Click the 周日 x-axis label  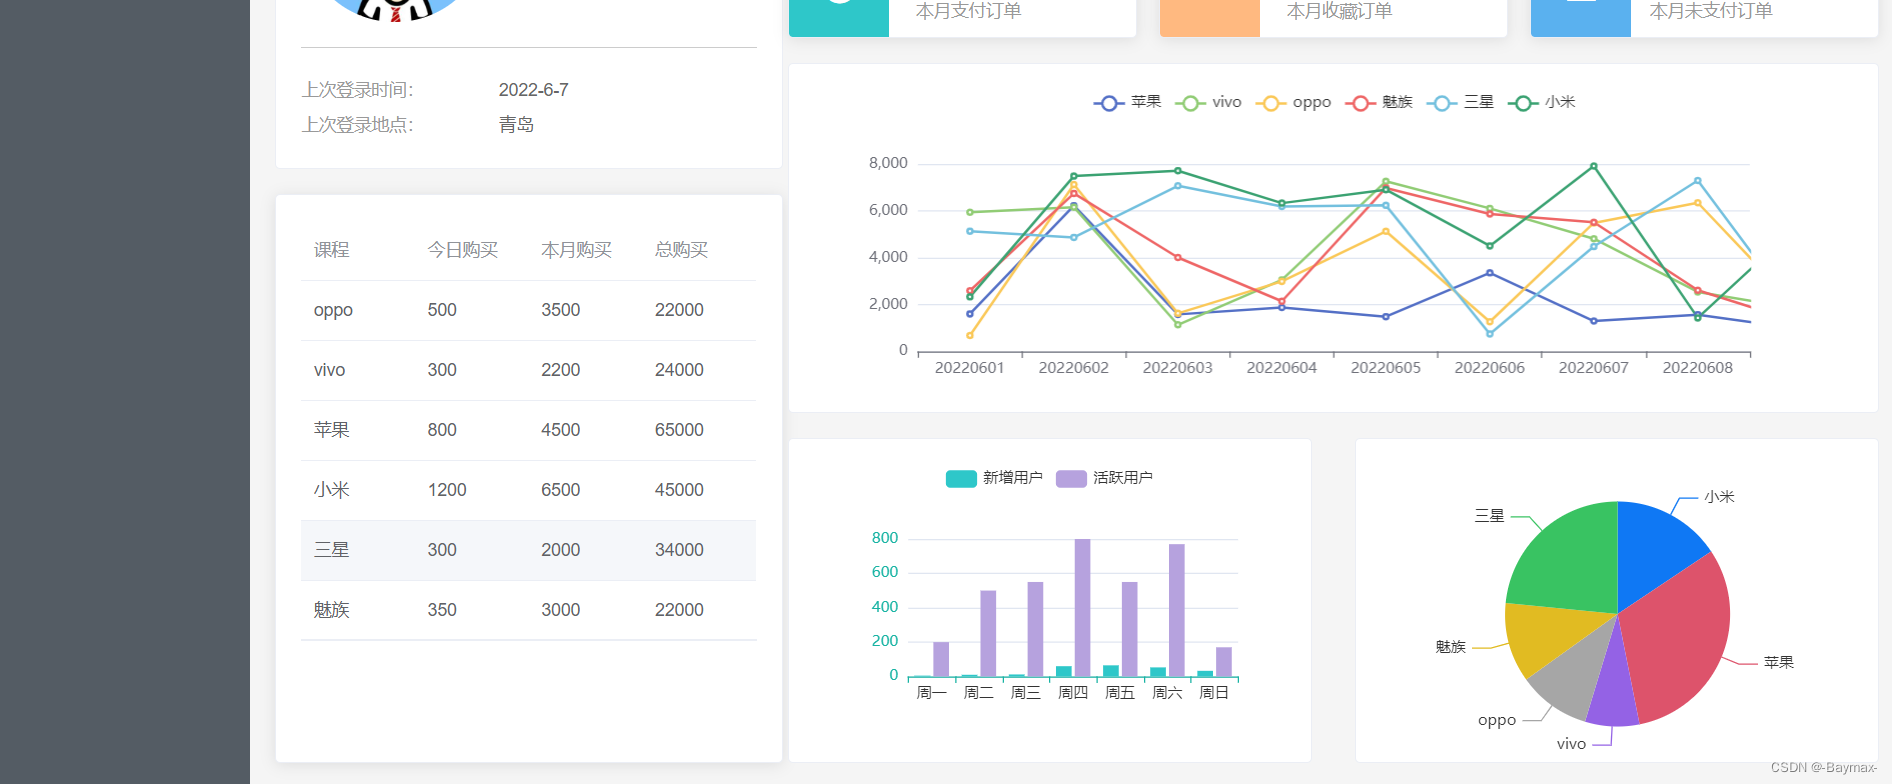point(1214,693)
